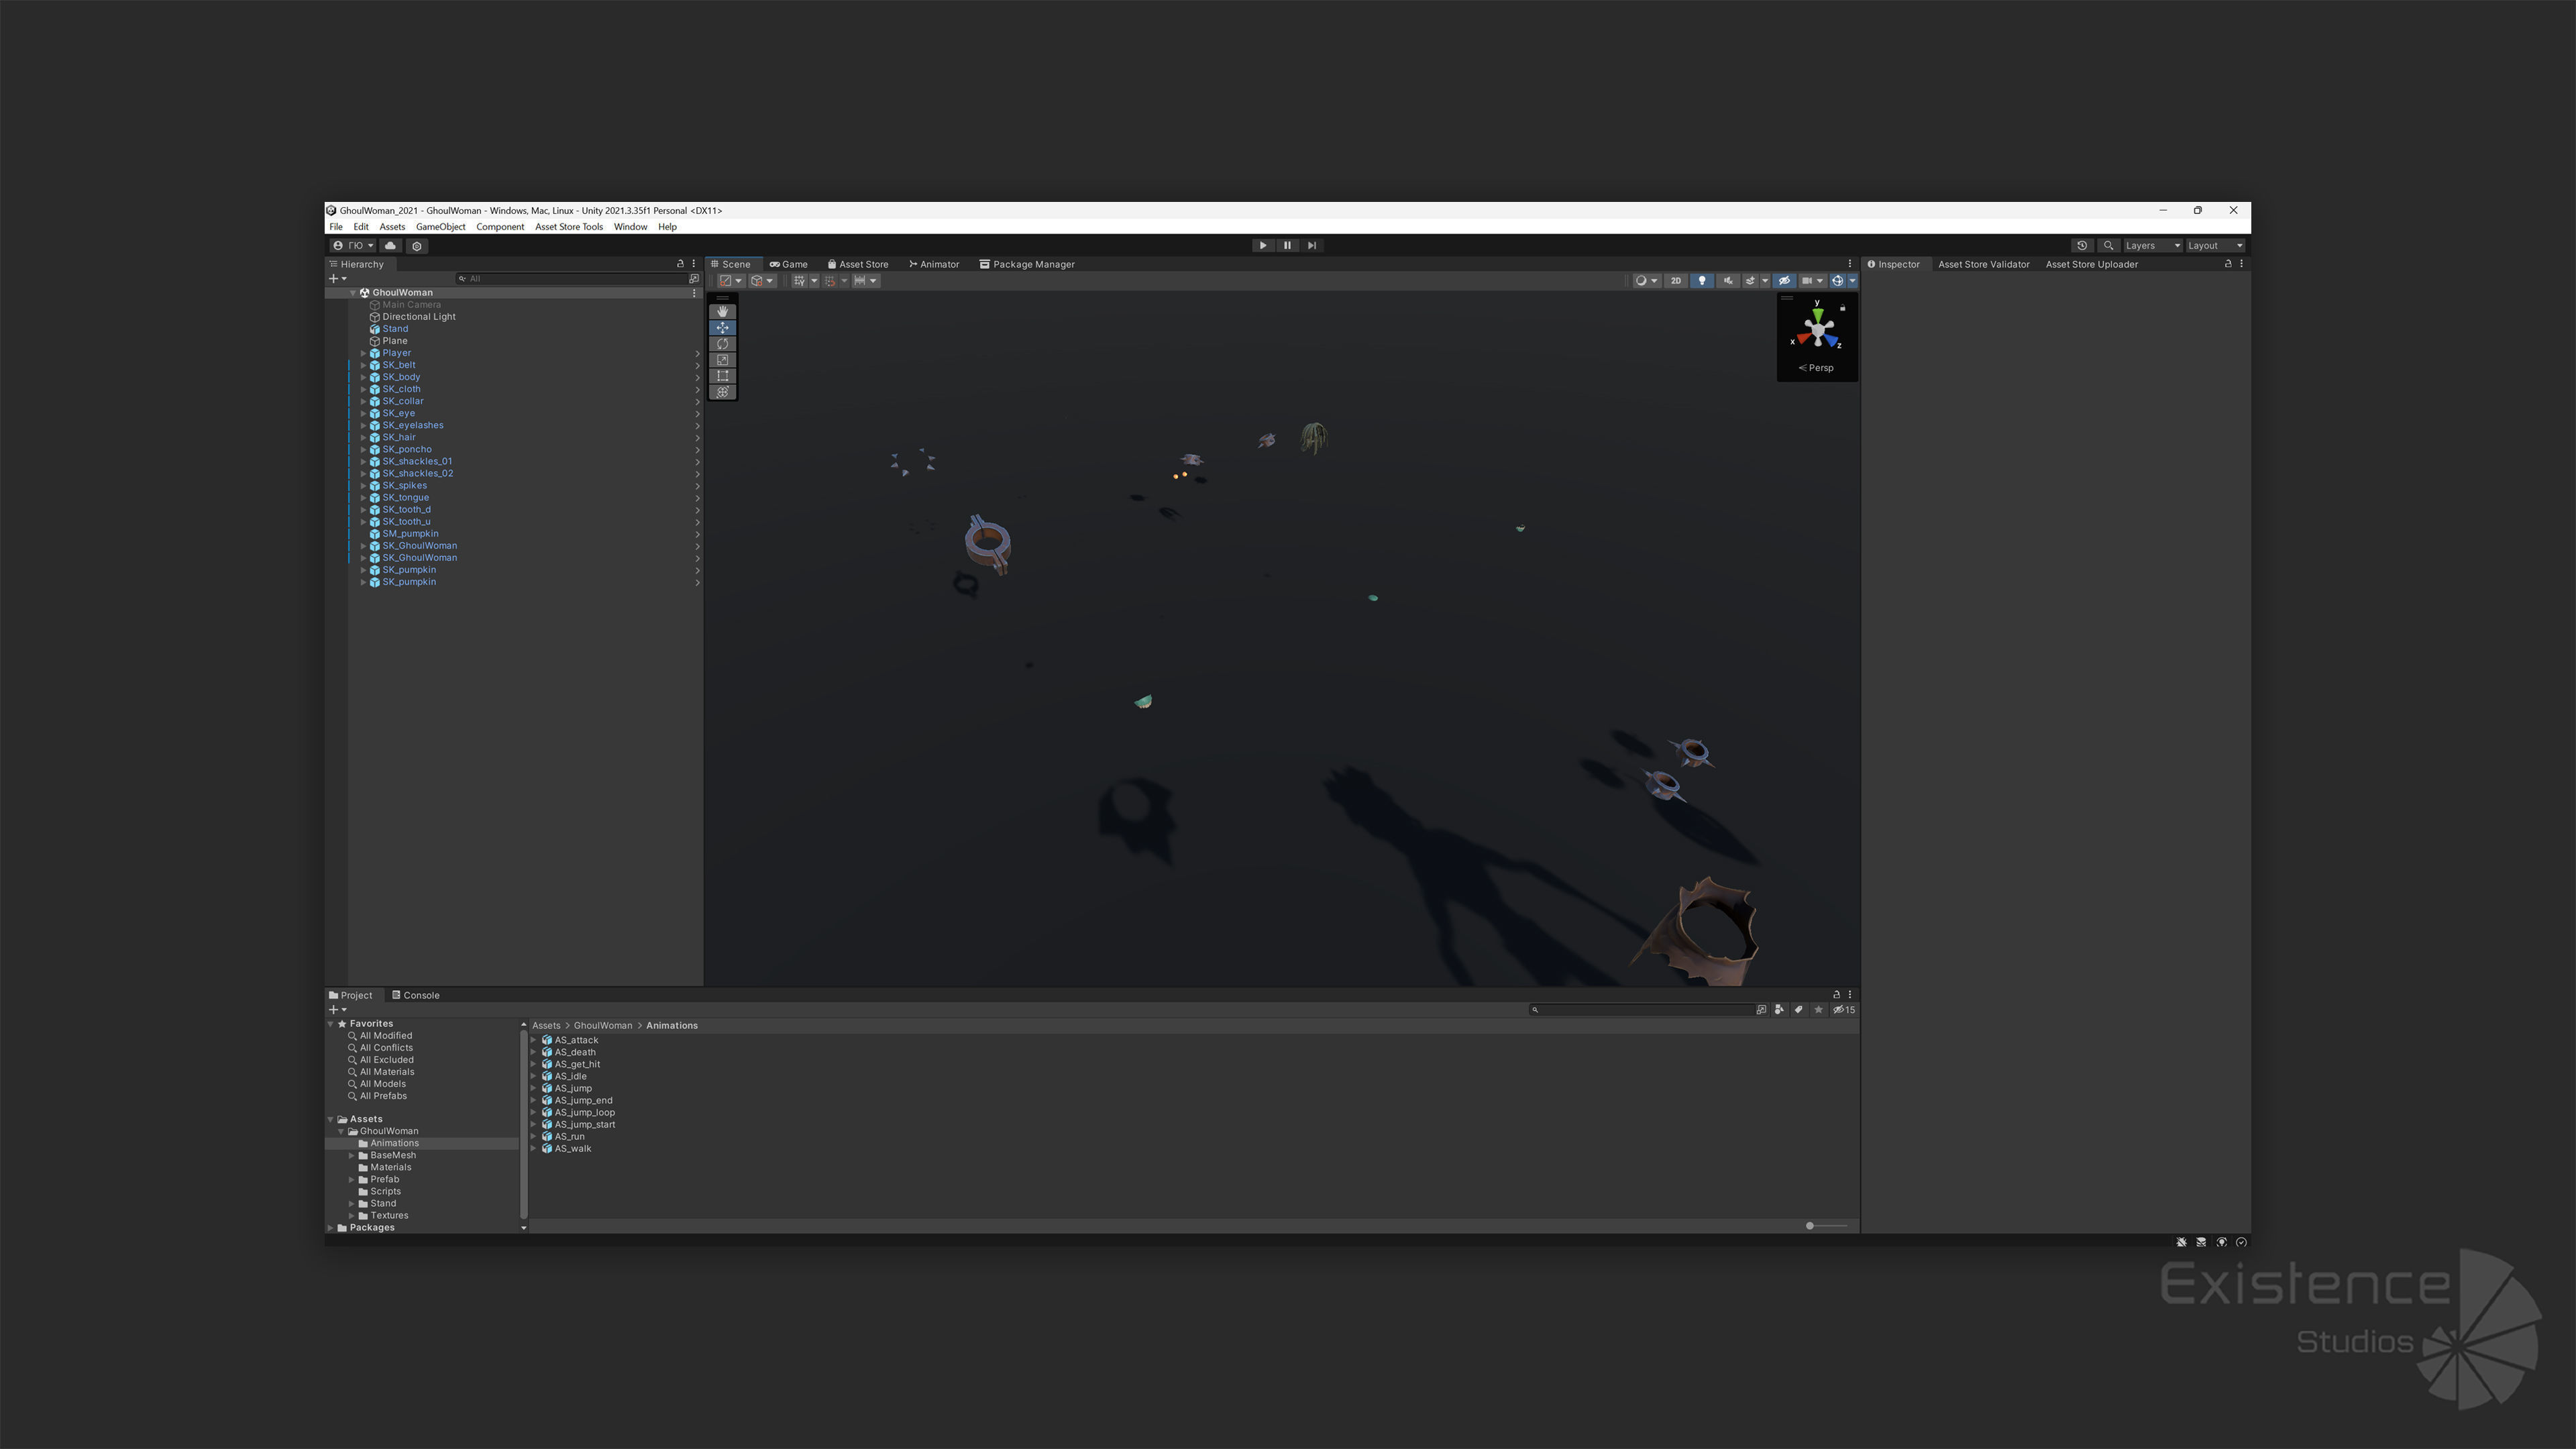The width and height of the screenshot is (2576, 1449).
Task: Select the Hand view tool
Action: coord(722,312)
